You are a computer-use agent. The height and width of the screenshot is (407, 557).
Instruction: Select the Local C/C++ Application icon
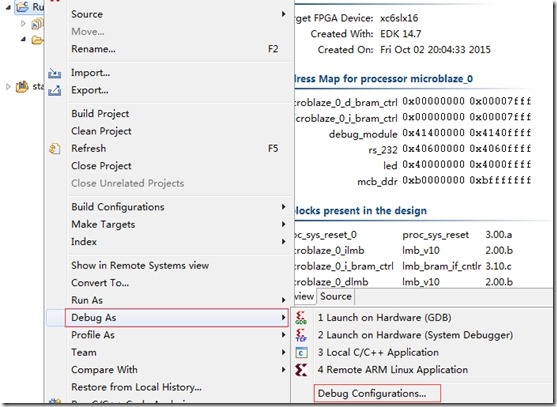[x=301, y=353]
